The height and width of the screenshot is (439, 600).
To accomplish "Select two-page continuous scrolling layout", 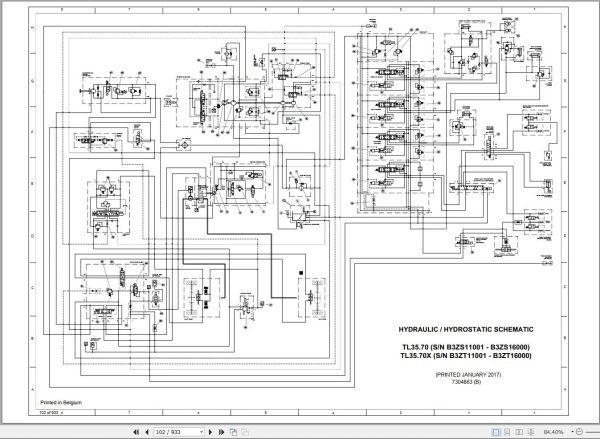I will pos(530,432).
